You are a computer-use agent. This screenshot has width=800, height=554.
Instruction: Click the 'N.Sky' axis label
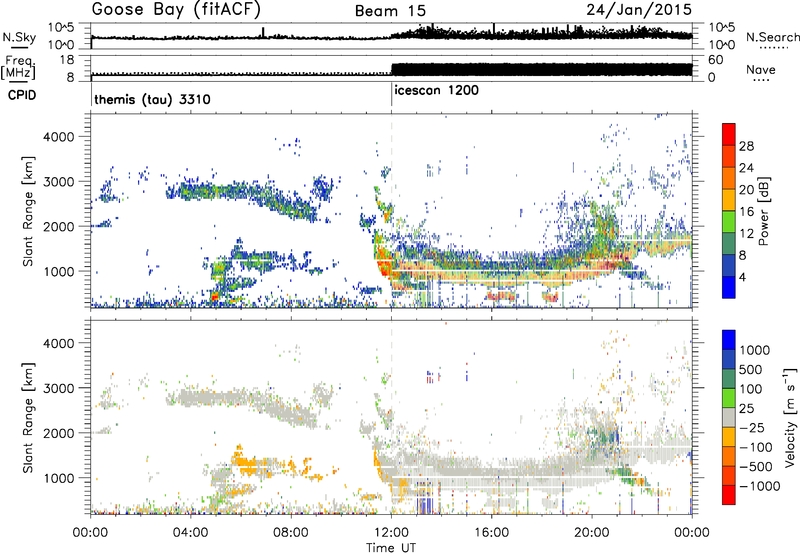pos(19,37)
